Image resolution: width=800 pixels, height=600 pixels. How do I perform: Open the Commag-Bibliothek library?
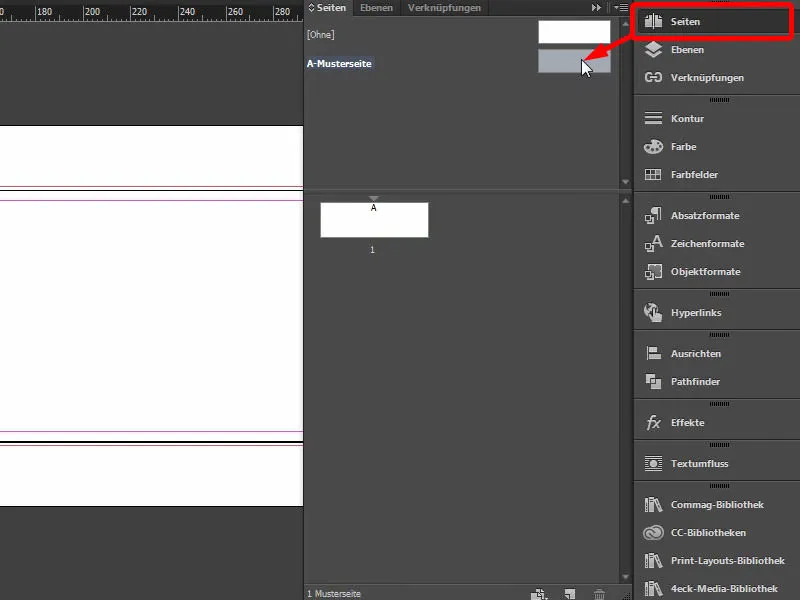tap(716, 505)
